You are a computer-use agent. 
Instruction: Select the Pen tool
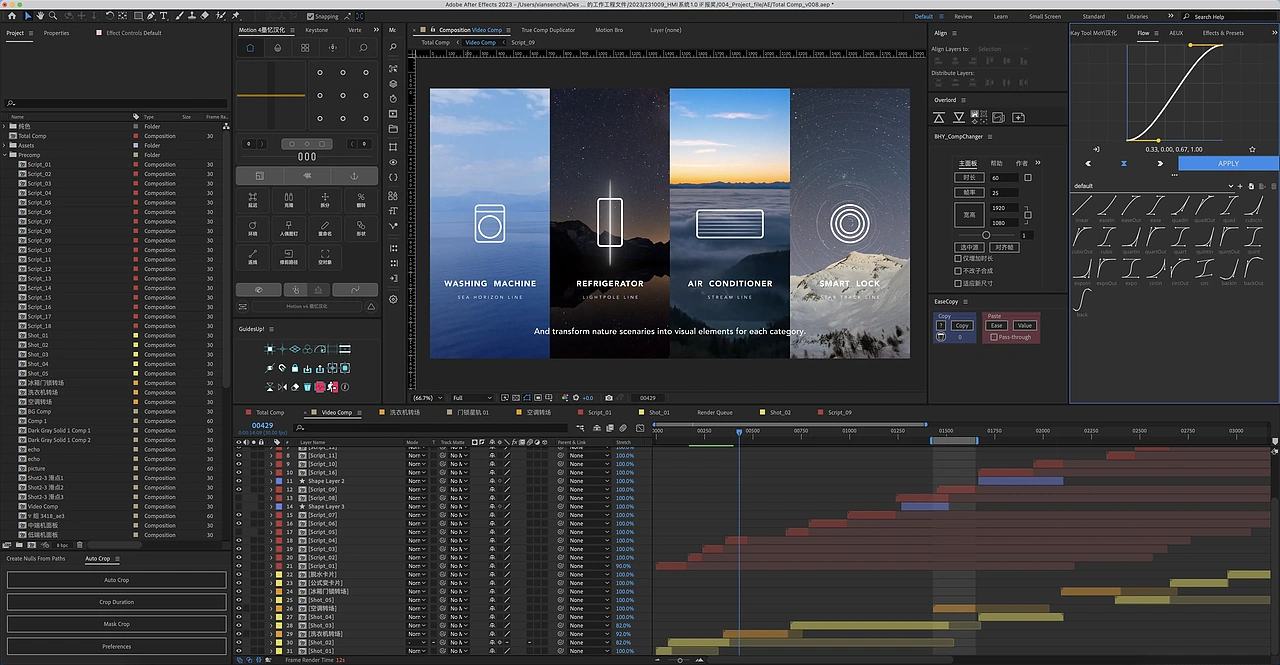(x=148, y=16)
